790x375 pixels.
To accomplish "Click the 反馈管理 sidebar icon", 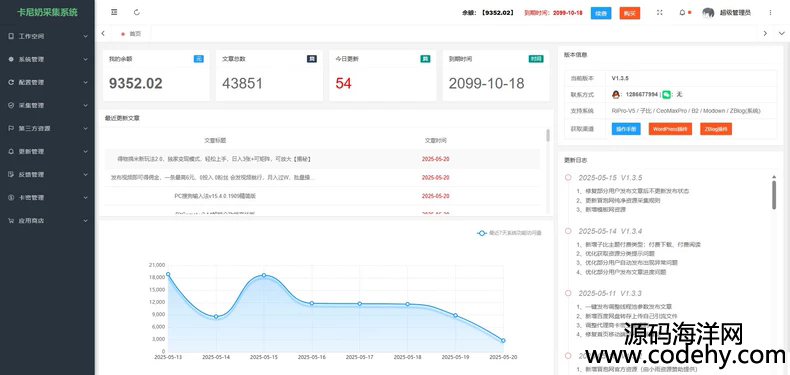I will pyautogui.click(x=11, y=174).
